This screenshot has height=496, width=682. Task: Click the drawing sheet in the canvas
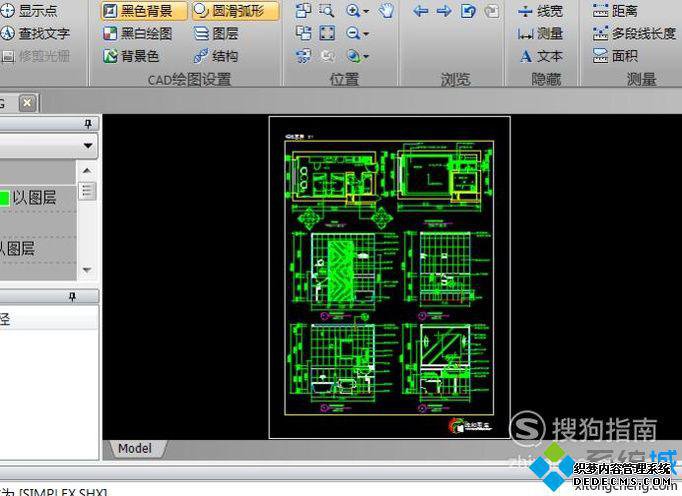[x=389, y=277]
